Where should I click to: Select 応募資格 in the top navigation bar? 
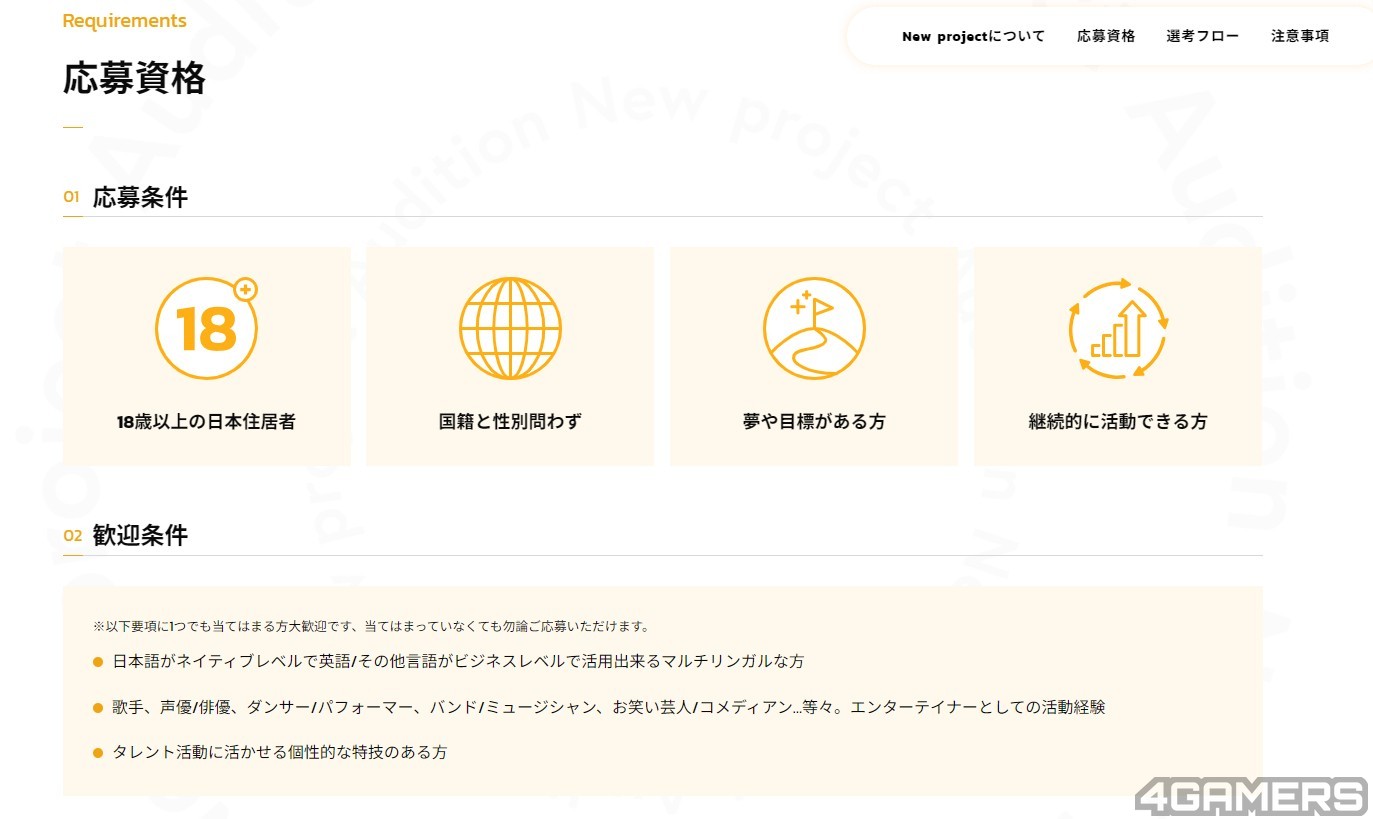pos(1106,37)
